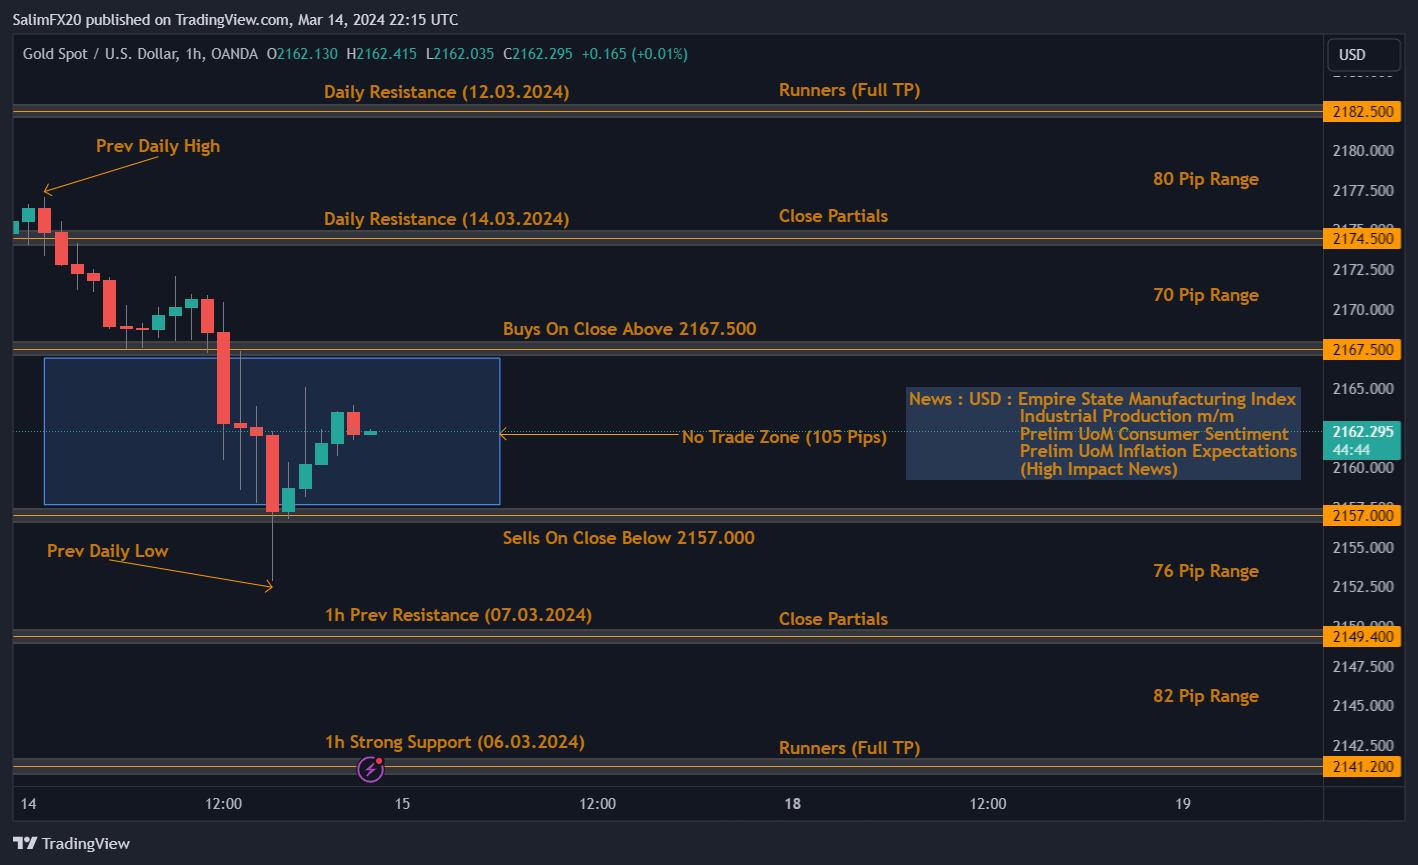Select the candle countdown timer showing 44:44
Image resolution: width=1418 pixels, height=865 pixels.
(x=1362, y=450)
